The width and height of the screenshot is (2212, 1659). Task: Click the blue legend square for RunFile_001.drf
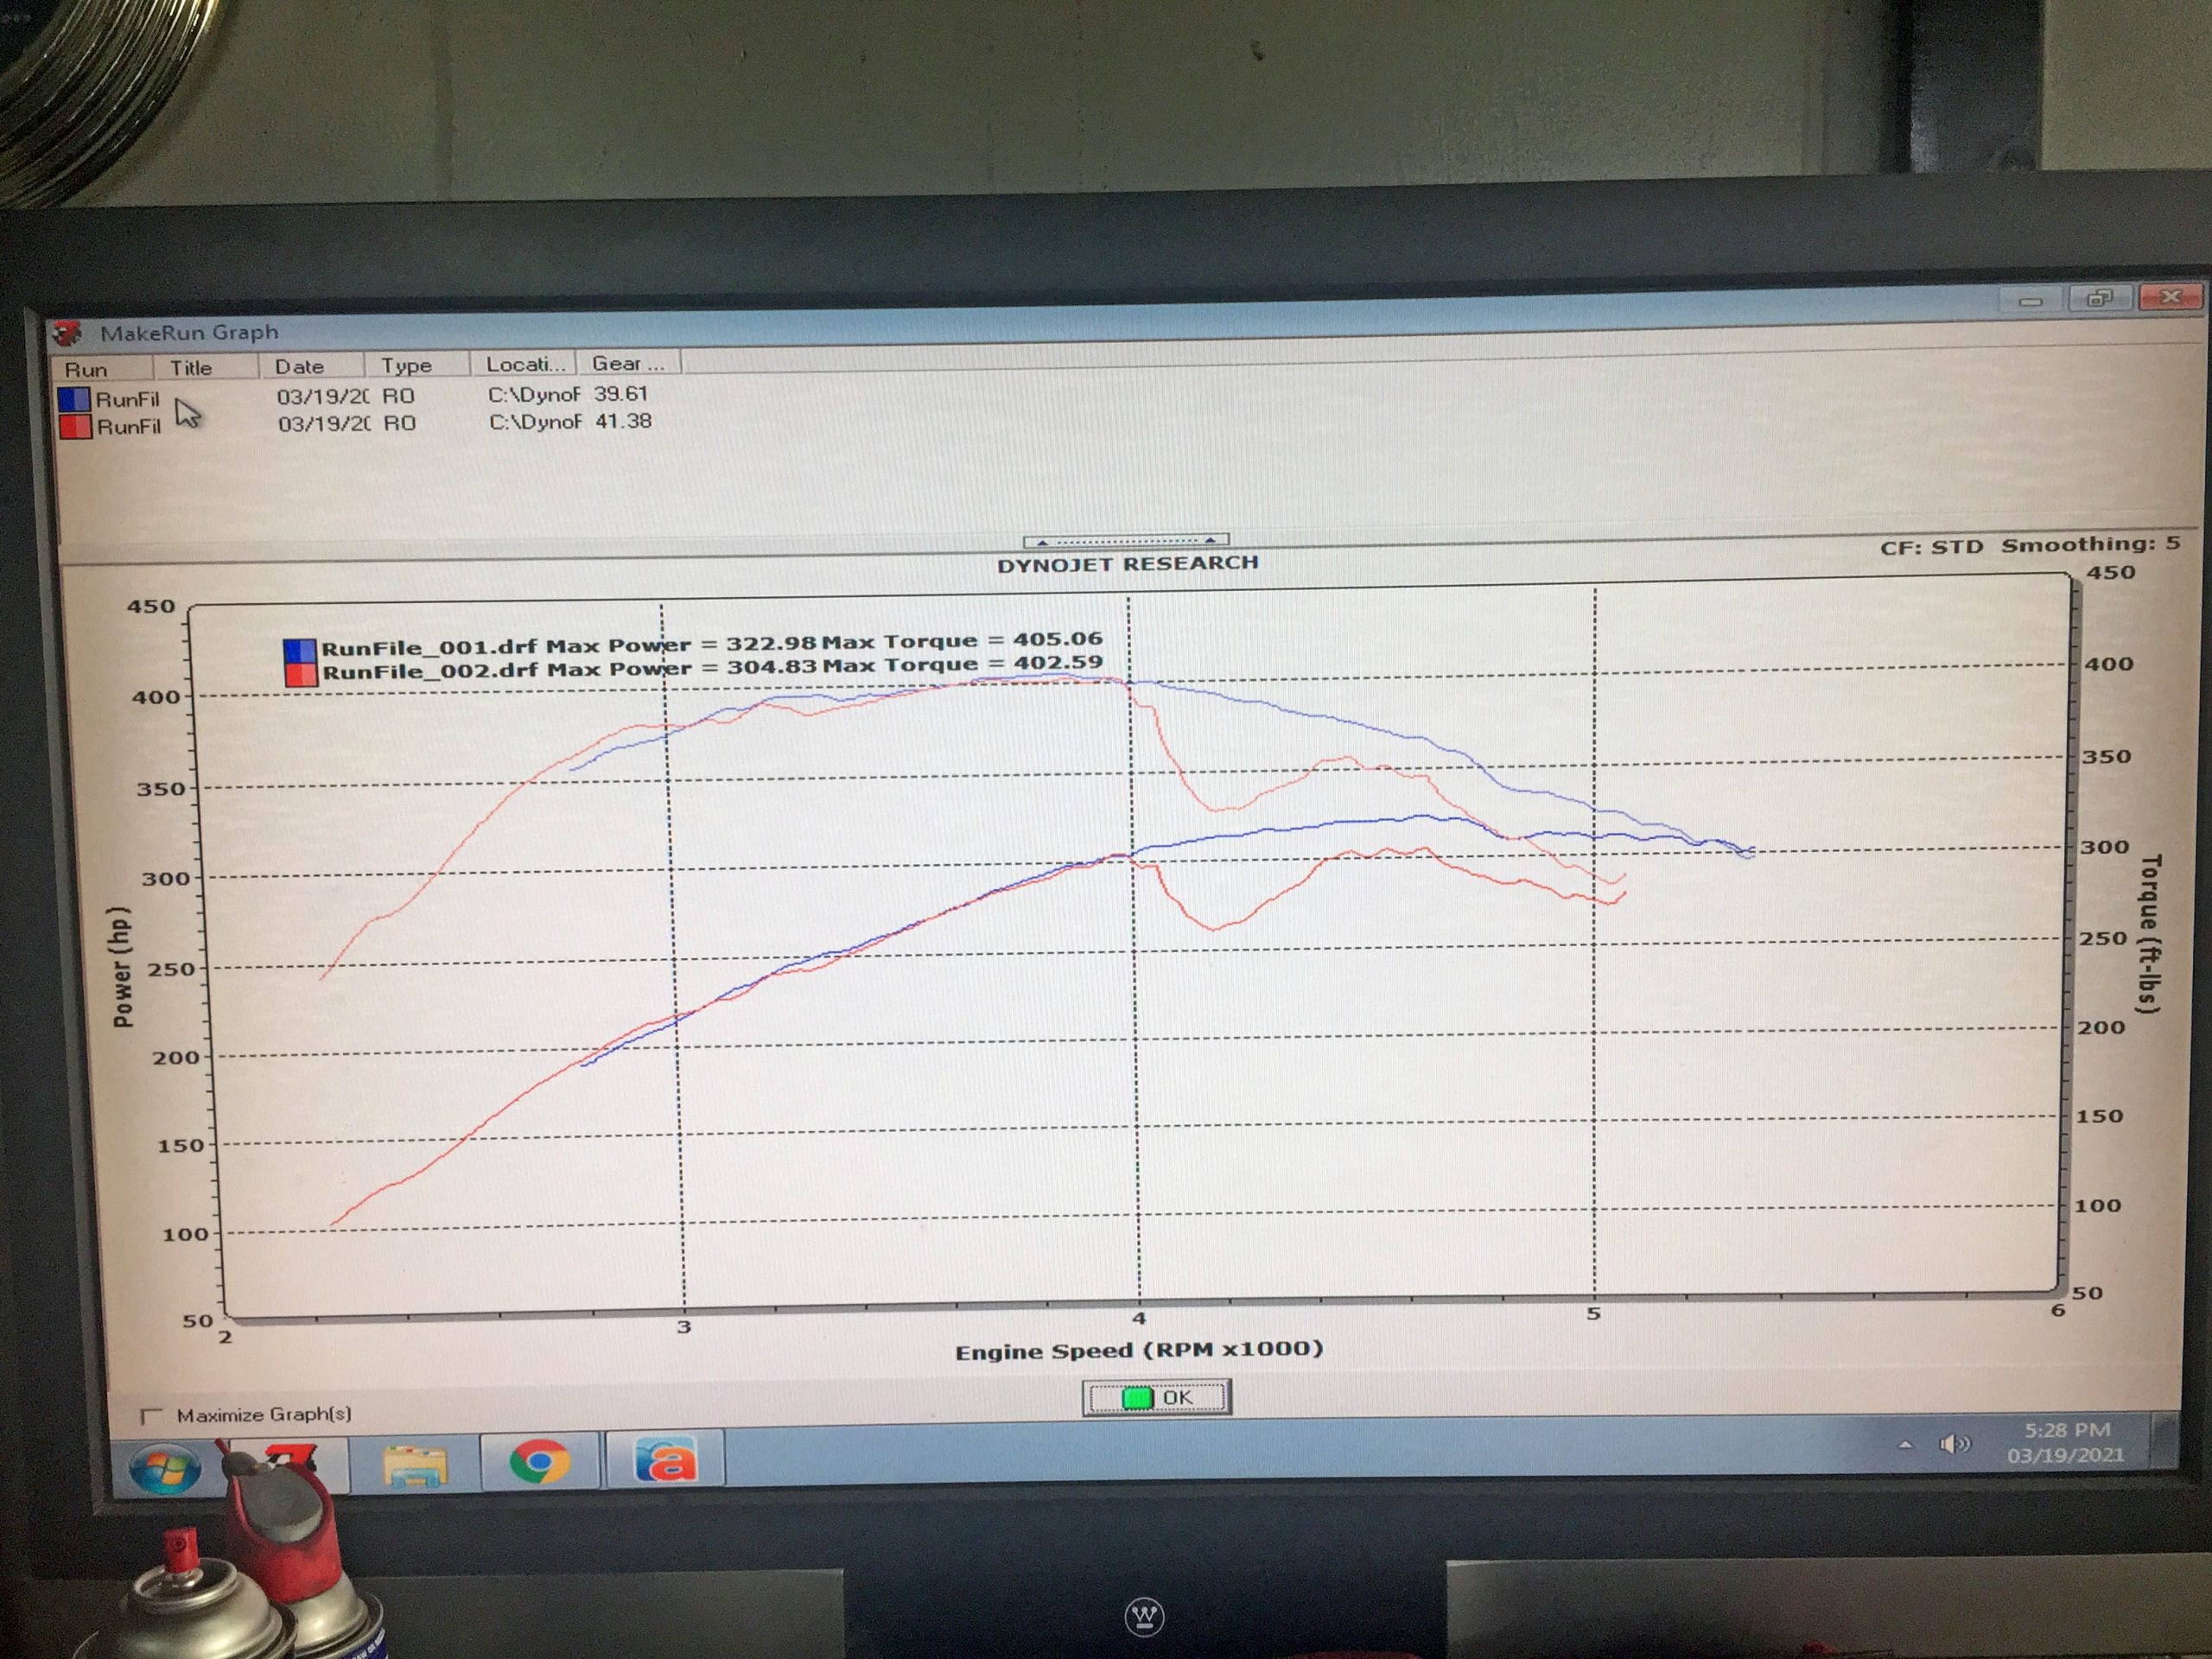pyautogui.click(x=301, y=648)
